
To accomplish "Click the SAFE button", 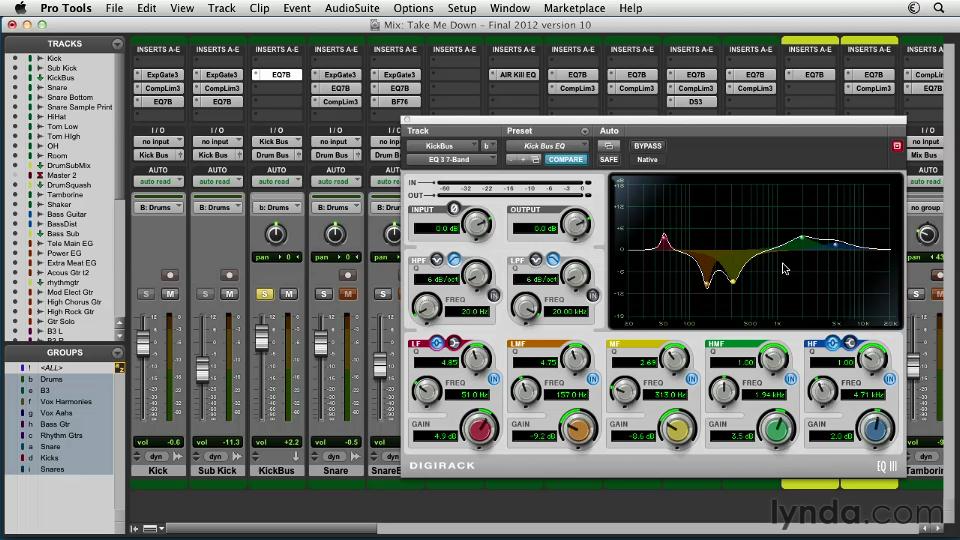I will pos(609,159).
